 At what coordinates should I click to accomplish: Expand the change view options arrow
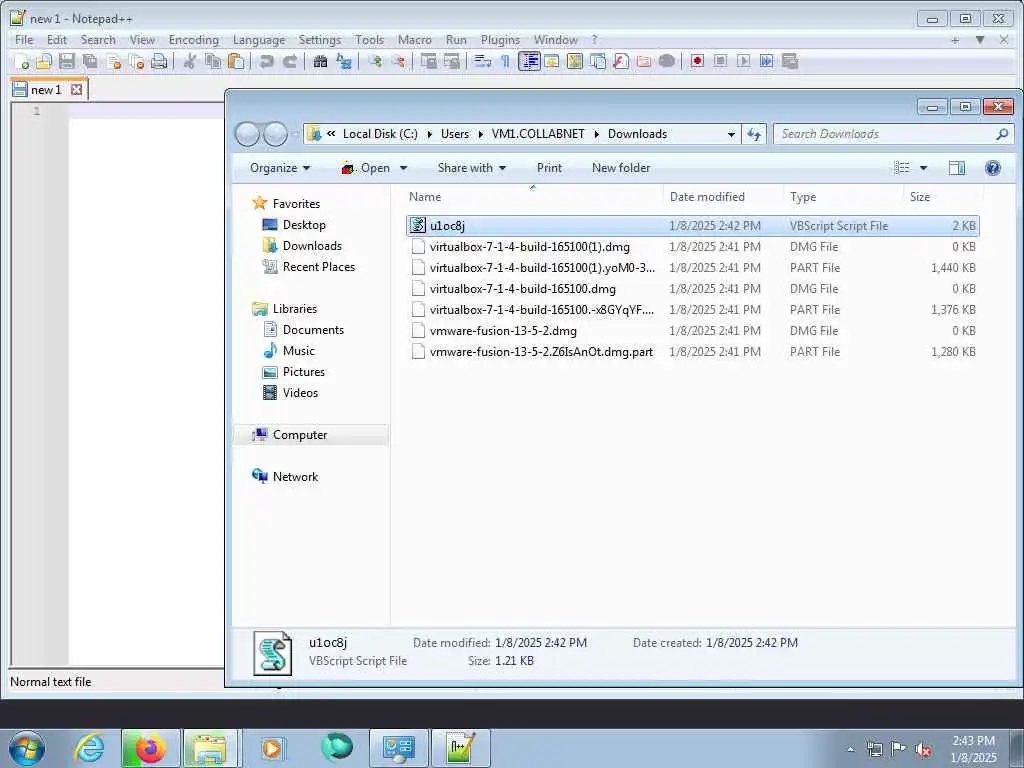click(x=923, y=168)
